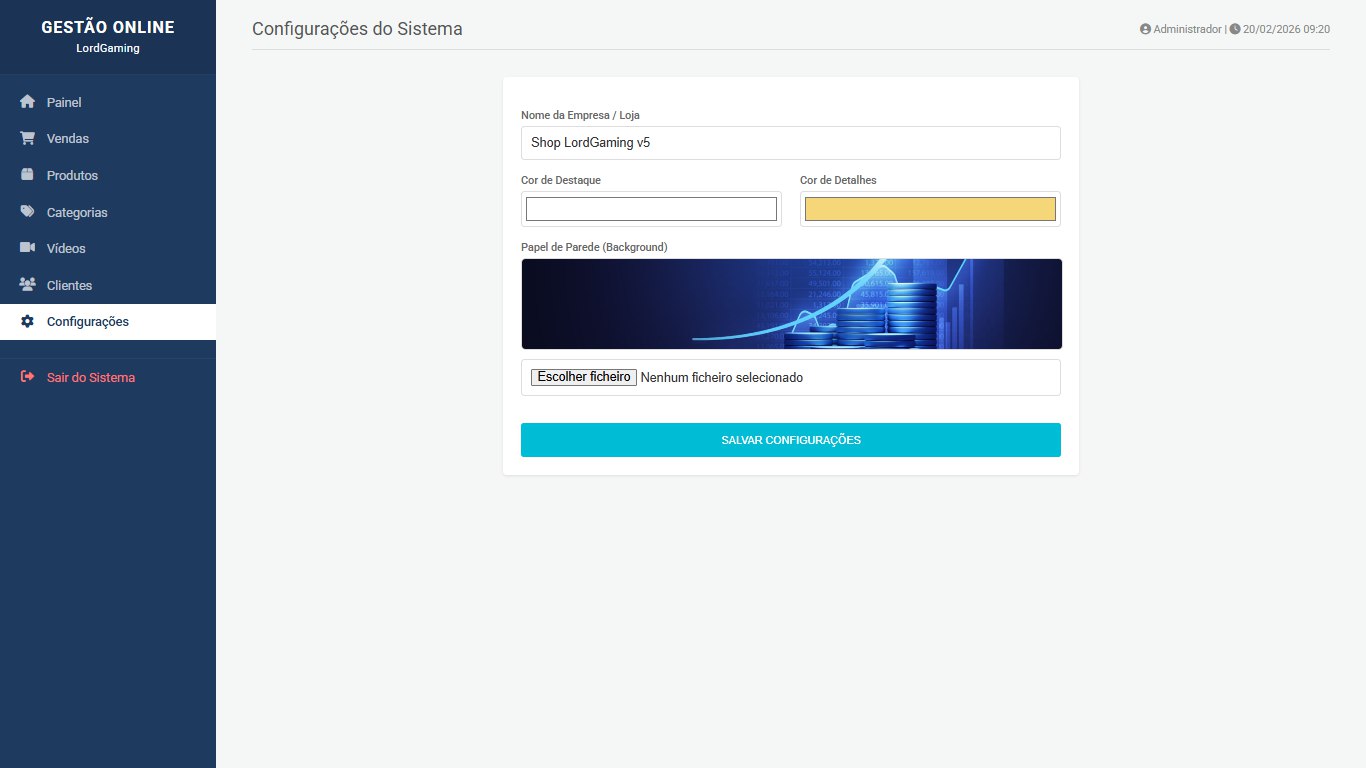This screenshot has height=768, width=1366.
Task: Open the Categorias menu item
Action: pyautogui.click(x=77, y=212)
